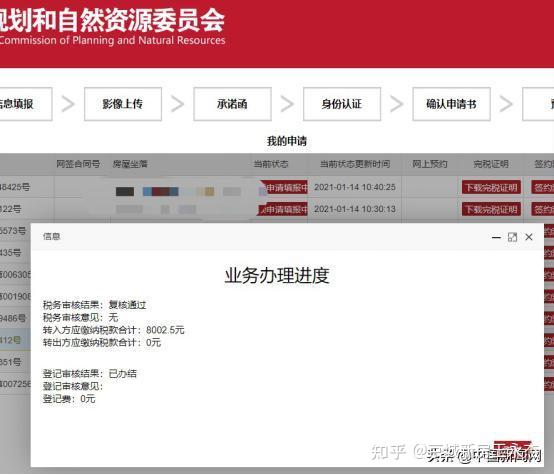Click the timestamp 2021-01-14 10:40:25
This screenshot has height=475, width=554.
click(355, 187)
